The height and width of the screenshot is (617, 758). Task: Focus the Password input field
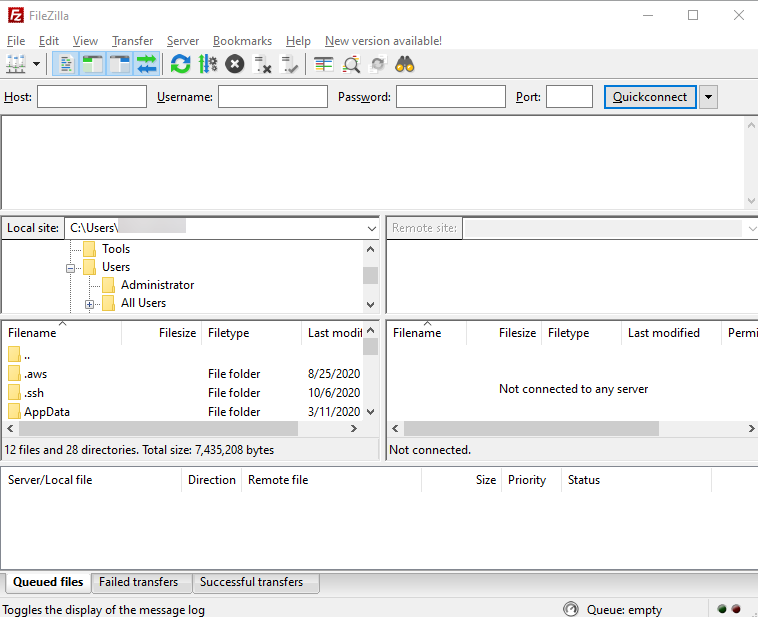click(x=451, y=97)
